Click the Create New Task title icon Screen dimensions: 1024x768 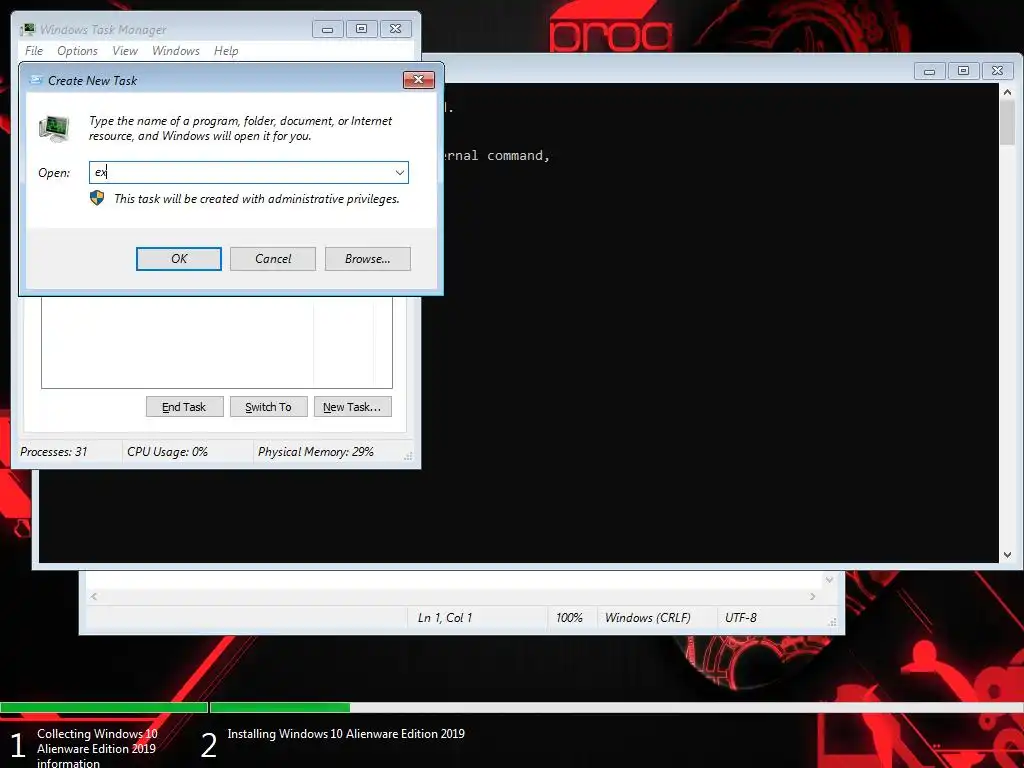click(x=37, y=80)
